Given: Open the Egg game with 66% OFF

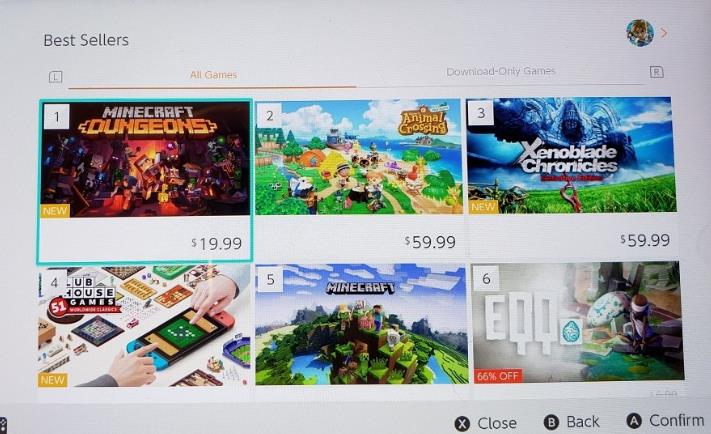Looking at the screenshot, I should [577, 322].
